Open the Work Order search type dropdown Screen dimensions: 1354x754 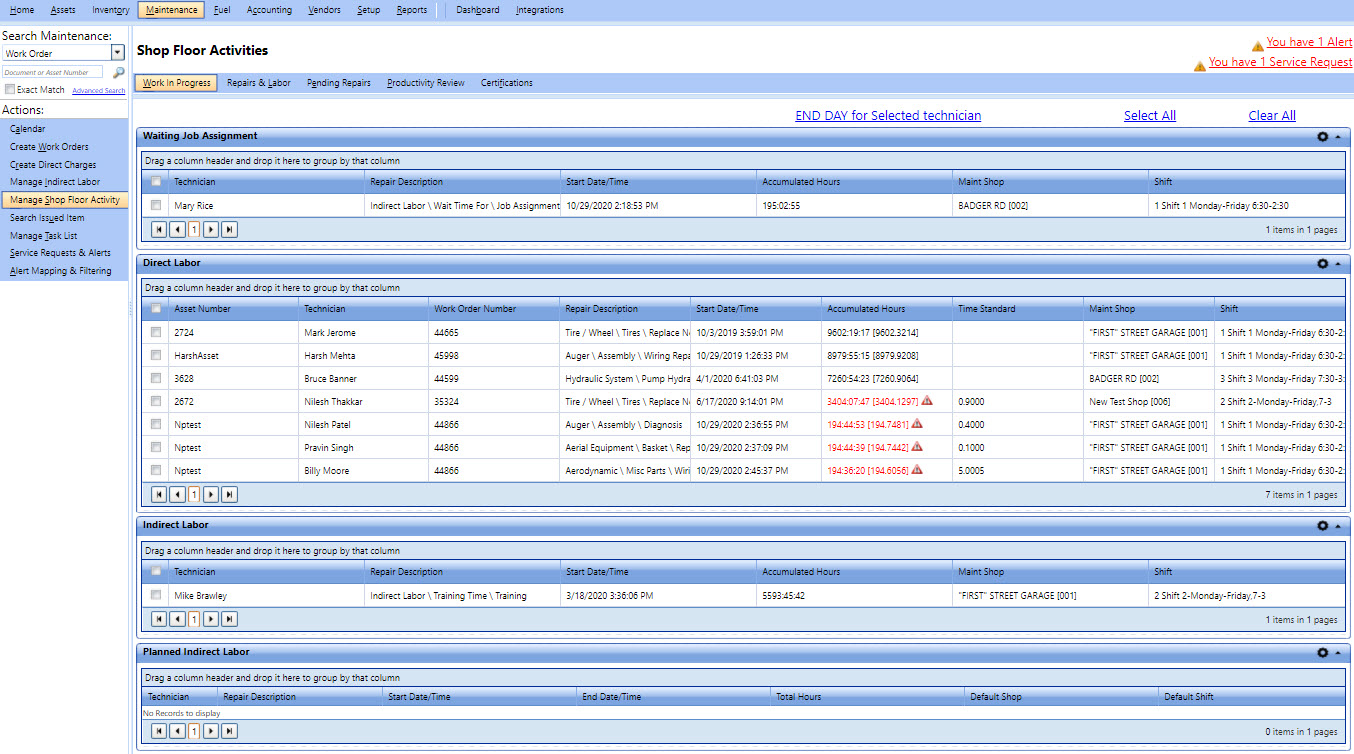pyautogui.click(x=117, y=53)
